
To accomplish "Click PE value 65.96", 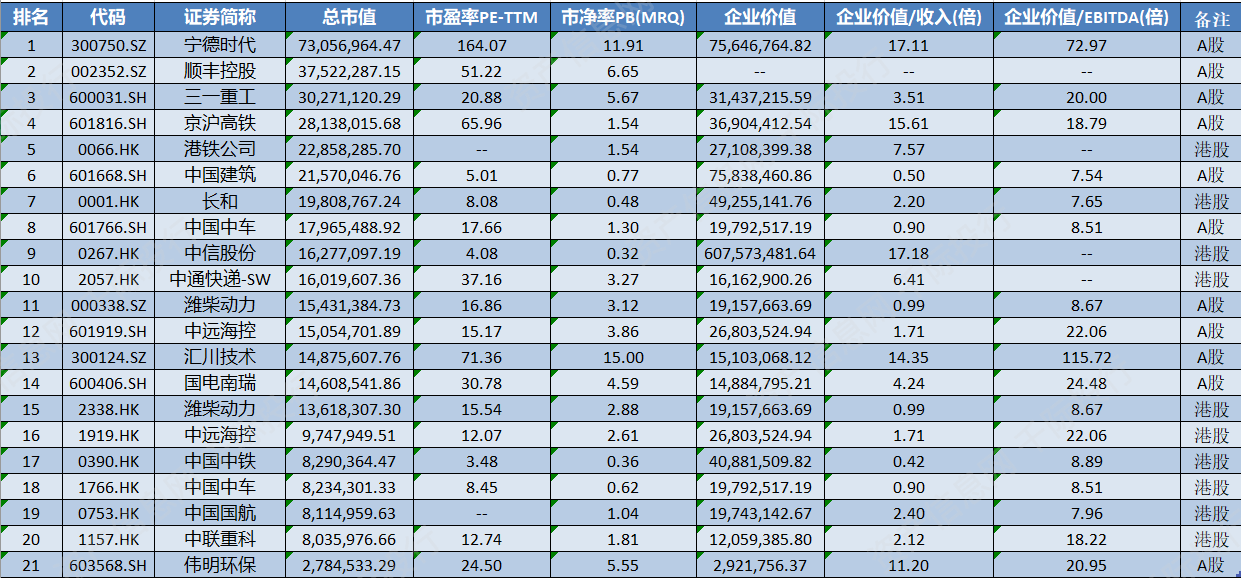I will (482, 123).
